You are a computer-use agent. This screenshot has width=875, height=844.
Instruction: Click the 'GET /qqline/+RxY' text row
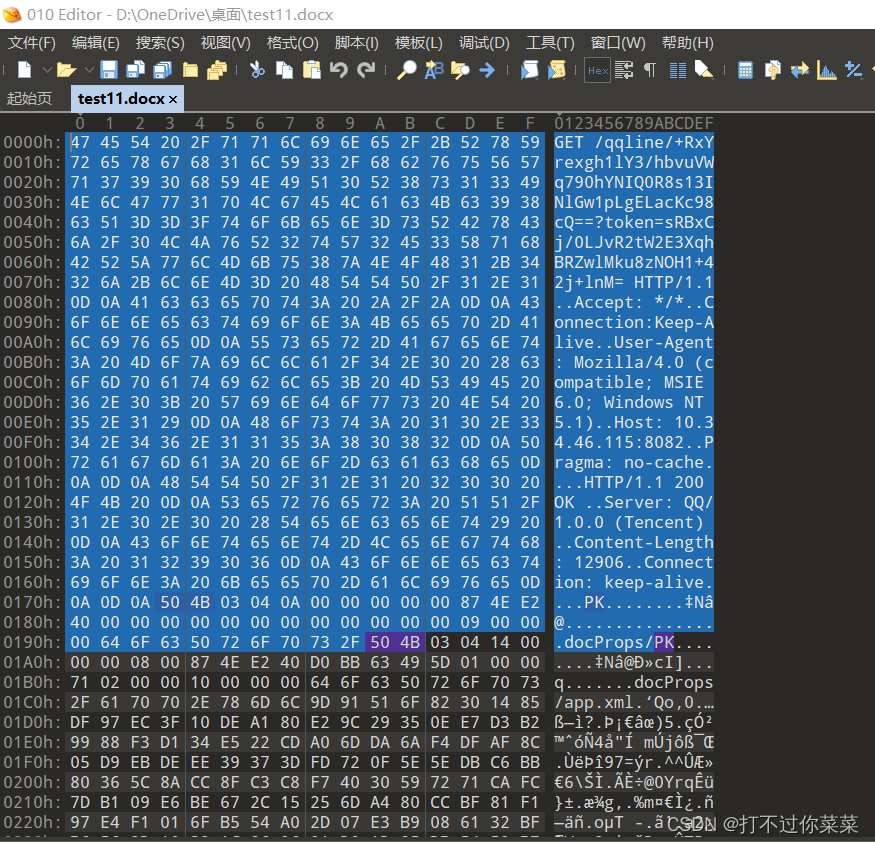tap(633, 142)
